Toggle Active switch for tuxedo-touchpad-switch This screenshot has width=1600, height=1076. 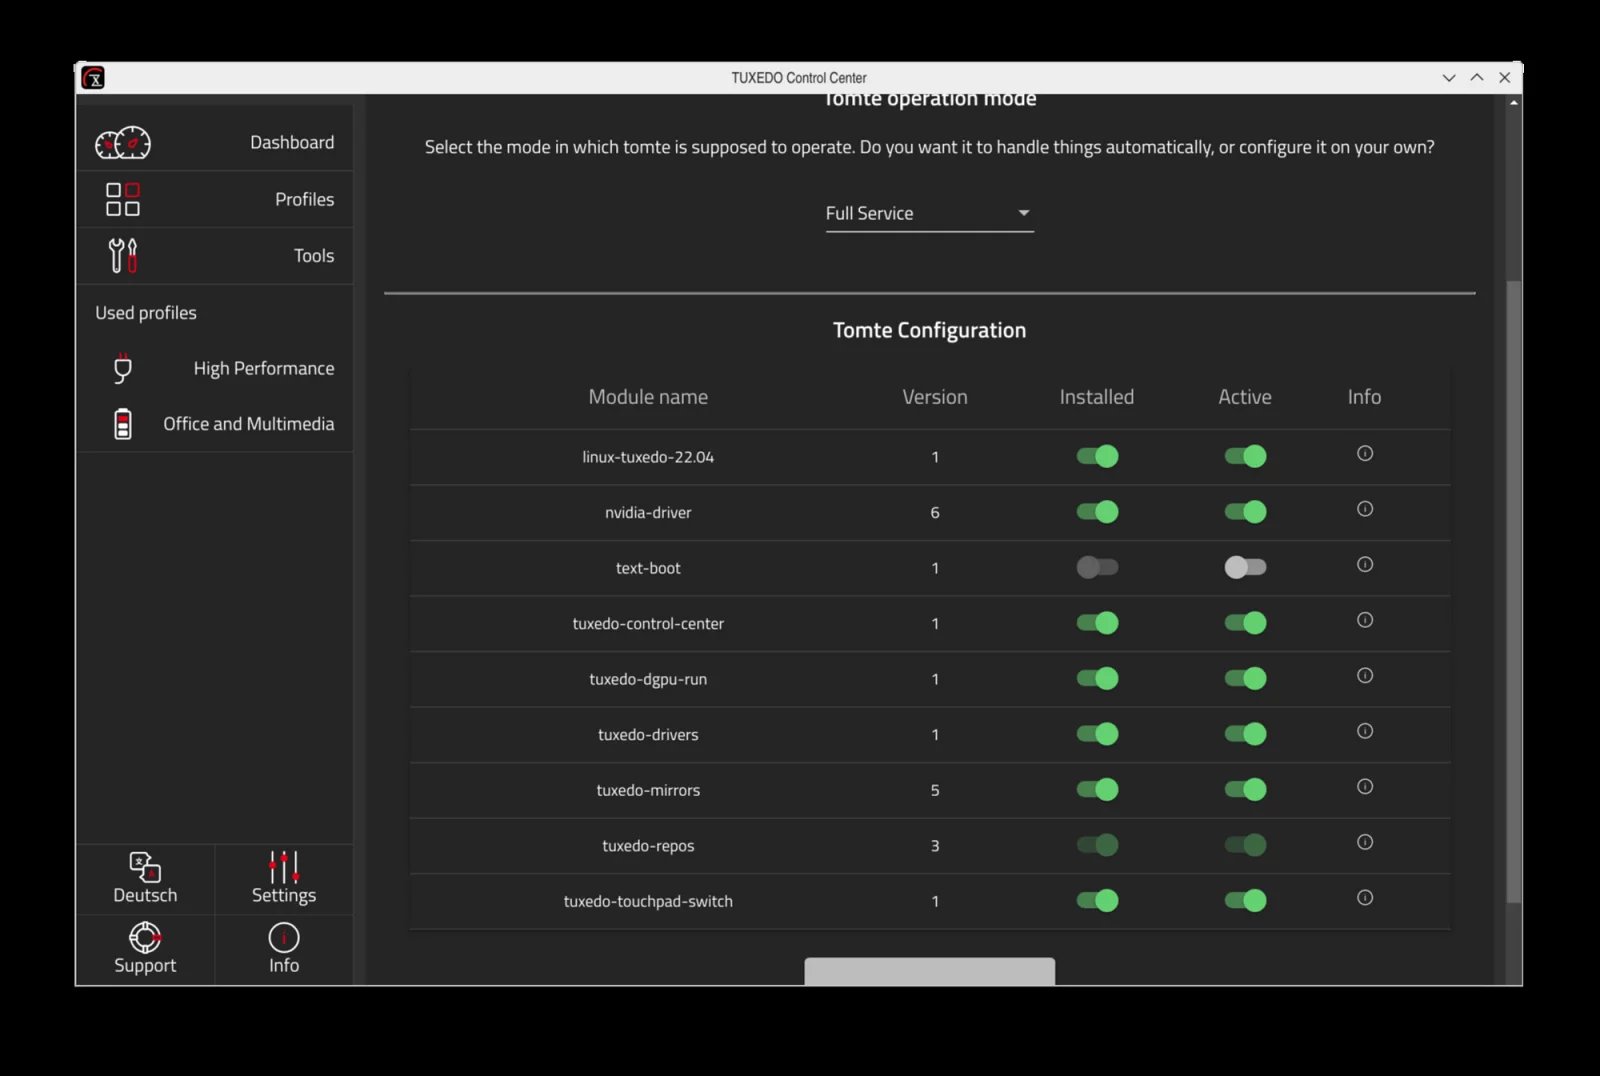pos(1245,901)
